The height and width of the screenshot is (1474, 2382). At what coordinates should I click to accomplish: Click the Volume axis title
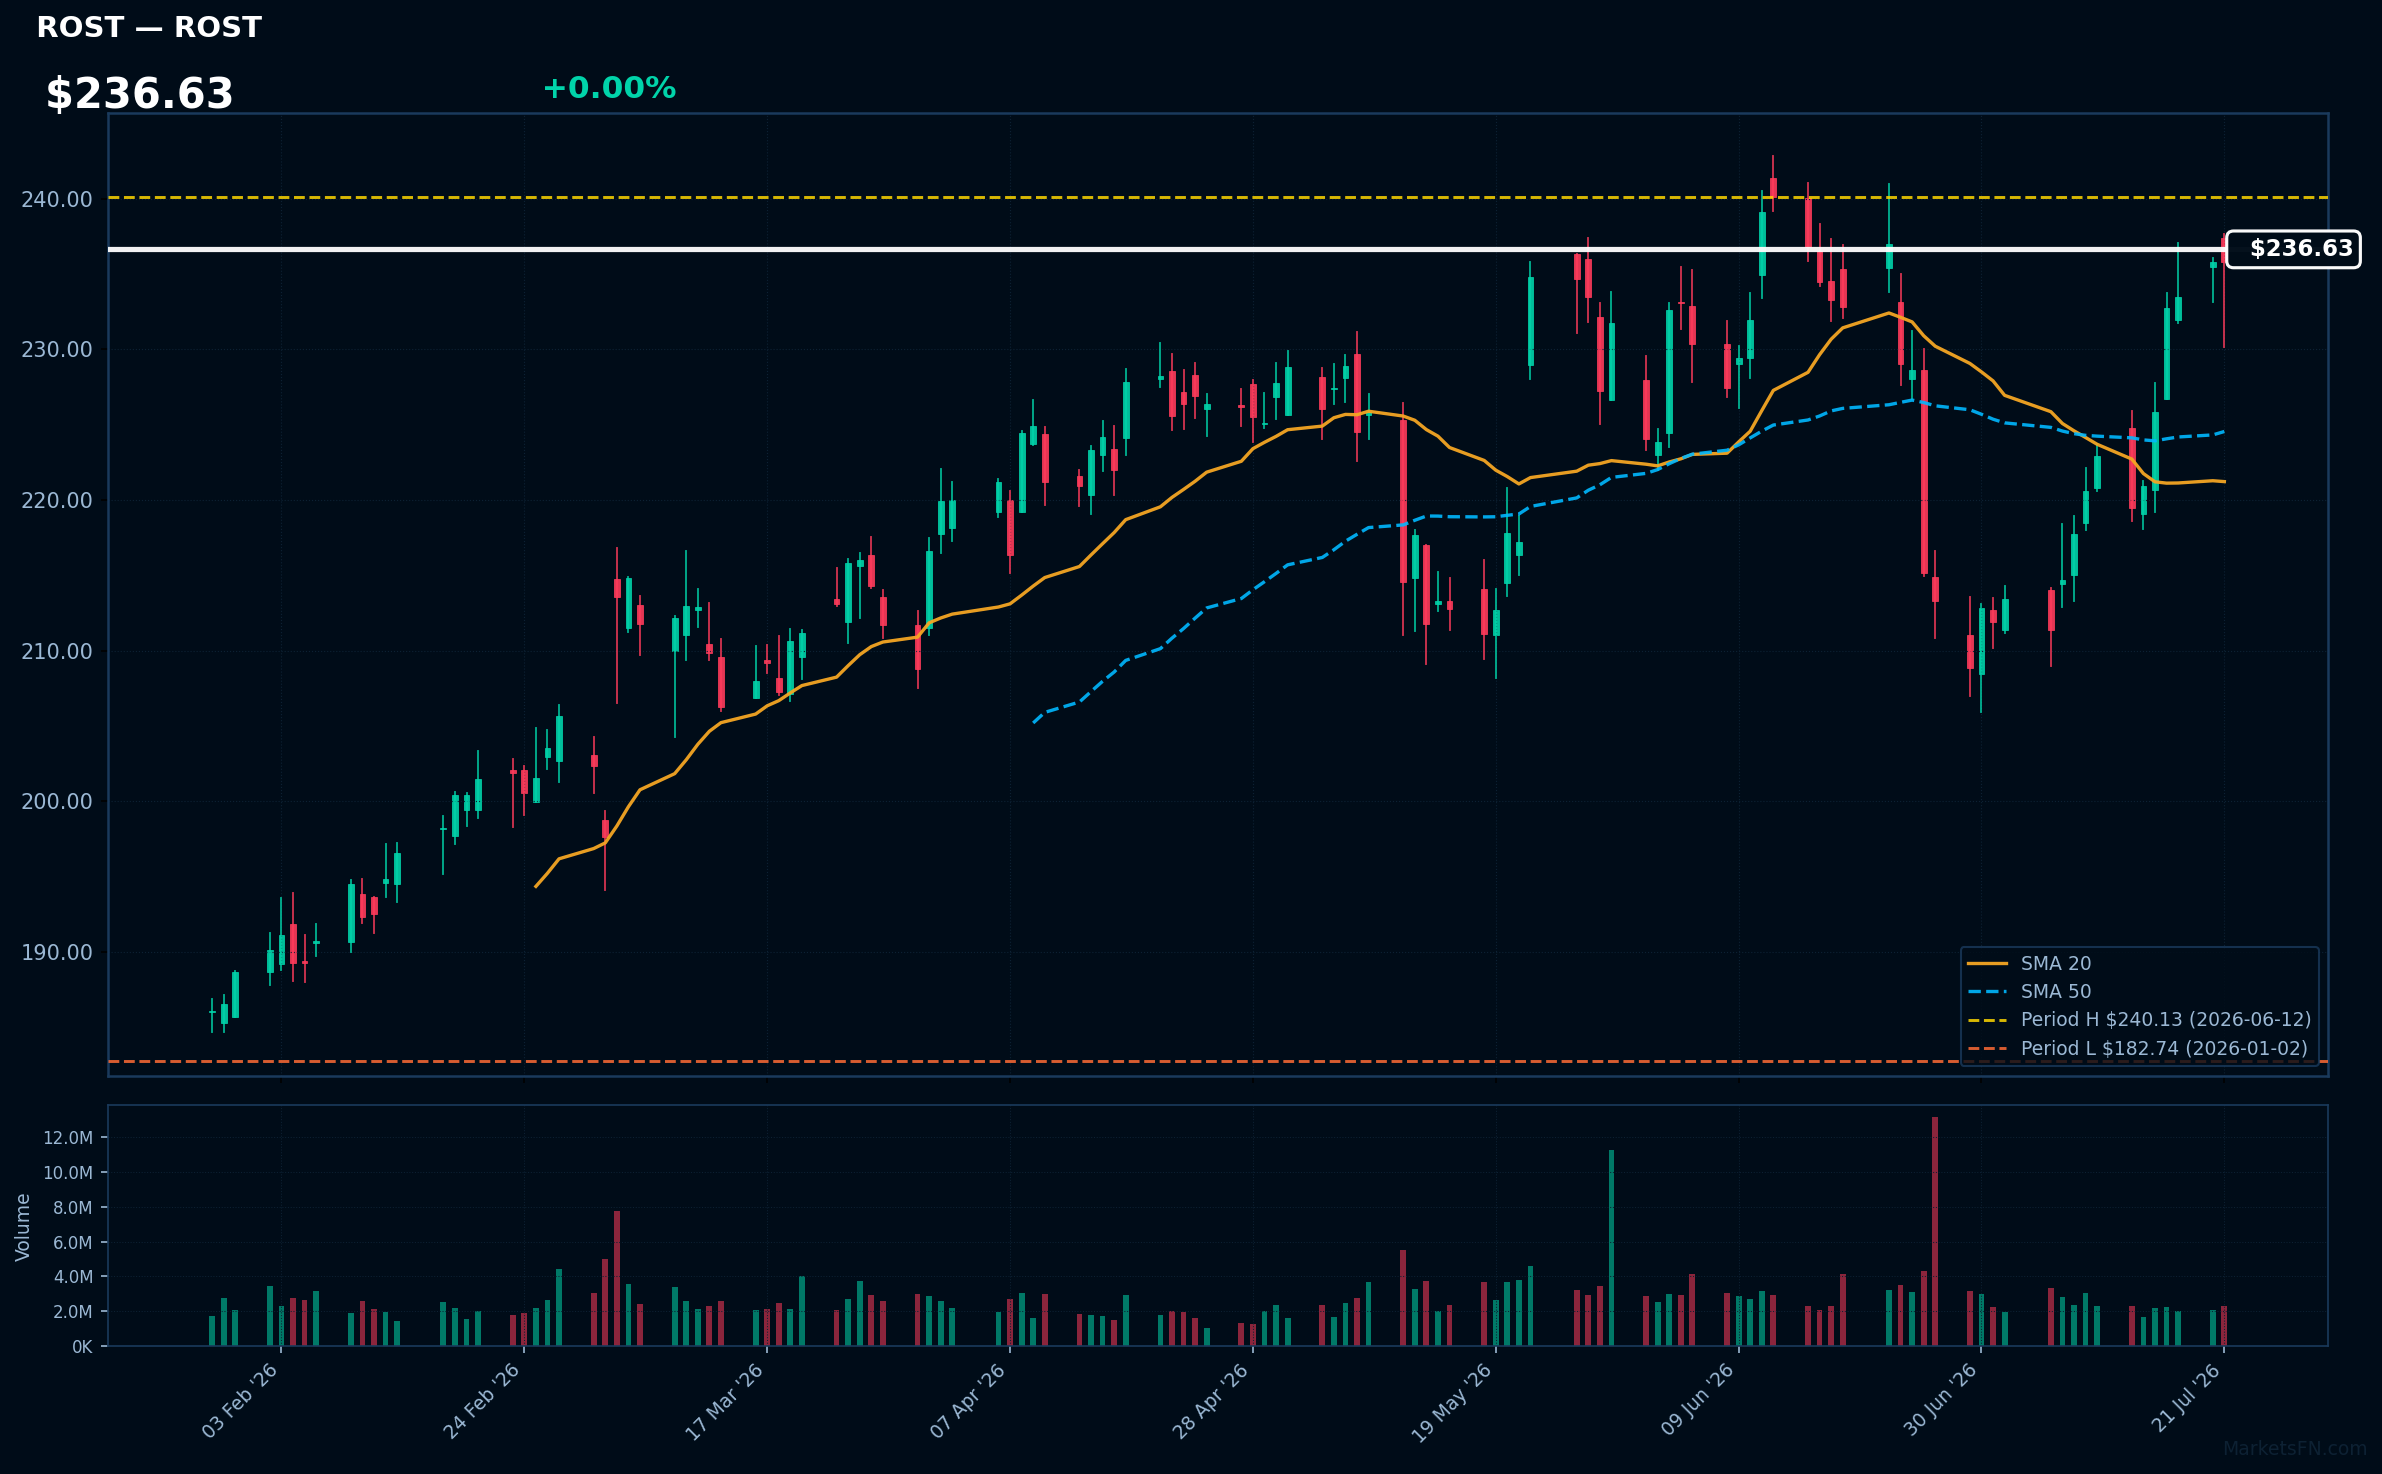[x=22, y=1227]
